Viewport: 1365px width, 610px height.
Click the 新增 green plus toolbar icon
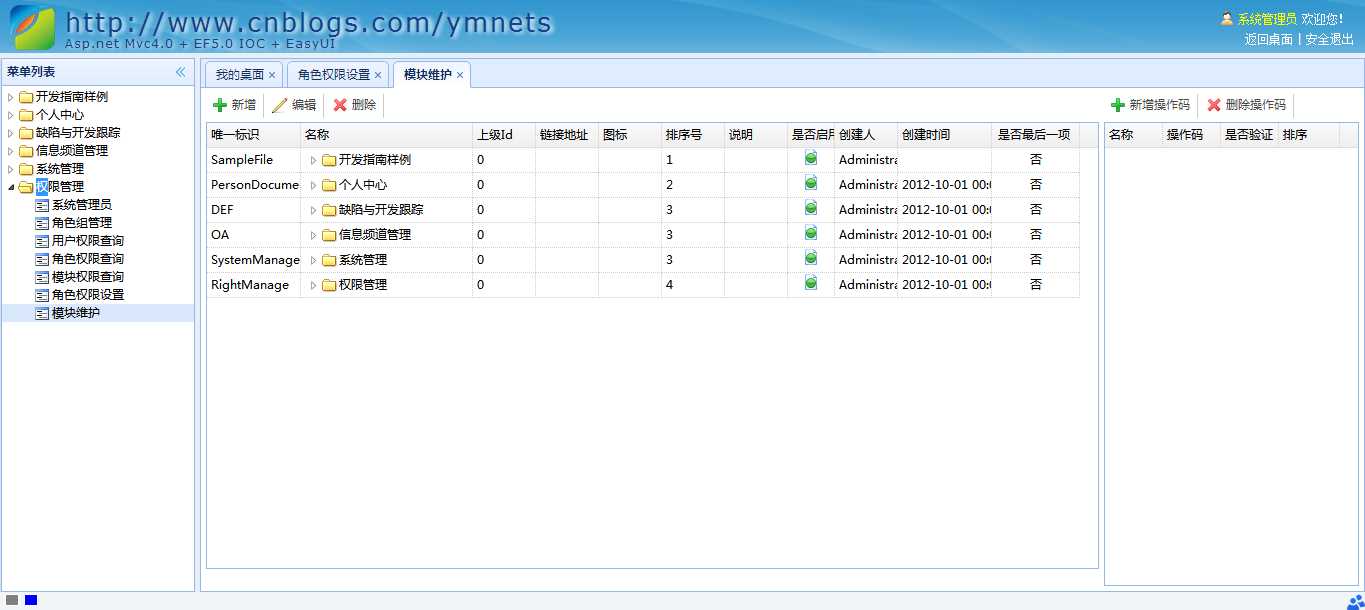[222, 104]
